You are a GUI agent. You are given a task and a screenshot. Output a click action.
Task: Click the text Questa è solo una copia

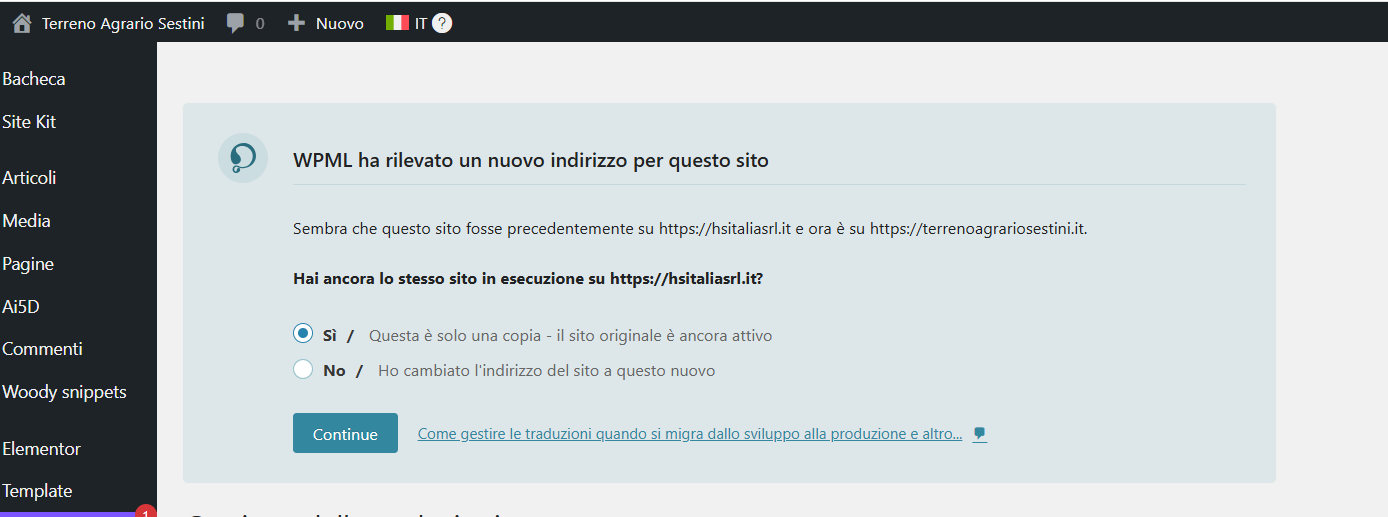[x=570, y=336]
